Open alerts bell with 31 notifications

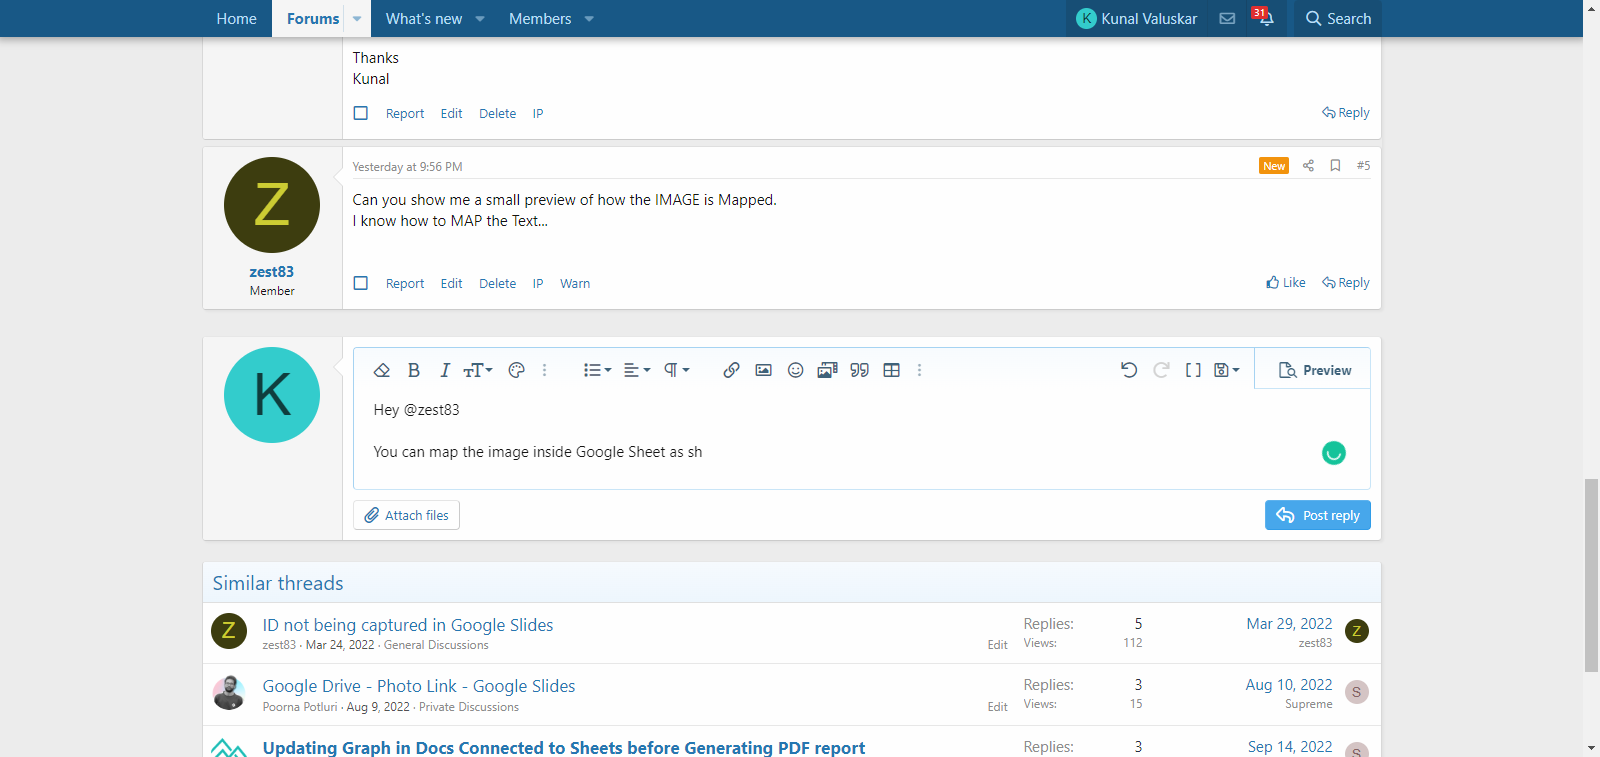point(1264,18)
